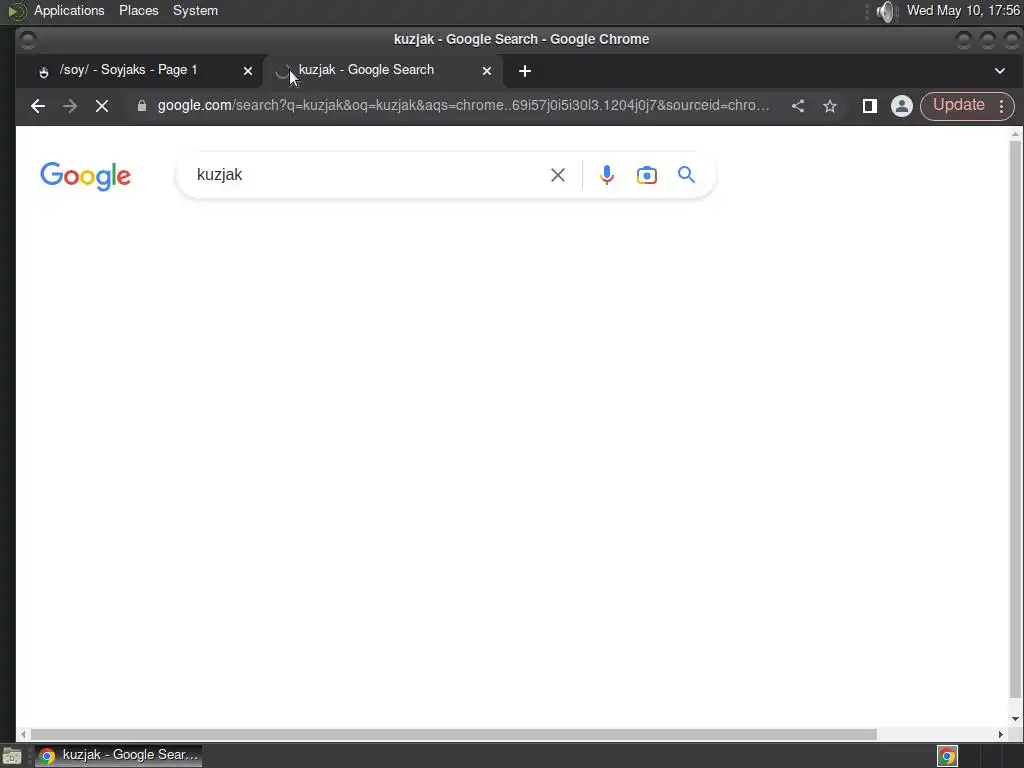Click the Google logo
This screenshot has width=1024, height=768.
86,176
